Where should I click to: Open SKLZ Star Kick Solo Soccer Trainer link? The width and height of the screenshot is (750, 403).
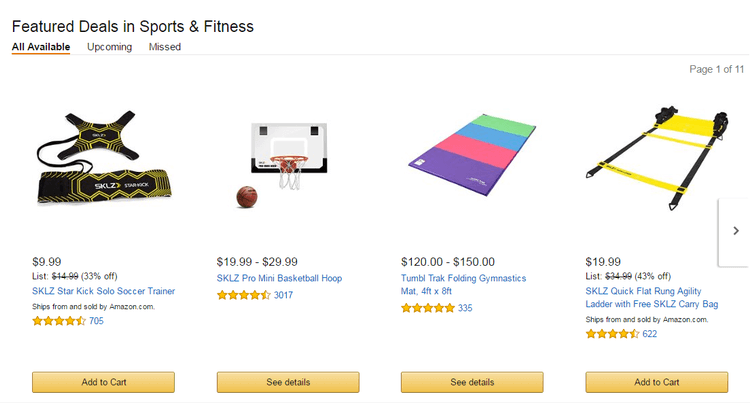(x=104, y=292)
